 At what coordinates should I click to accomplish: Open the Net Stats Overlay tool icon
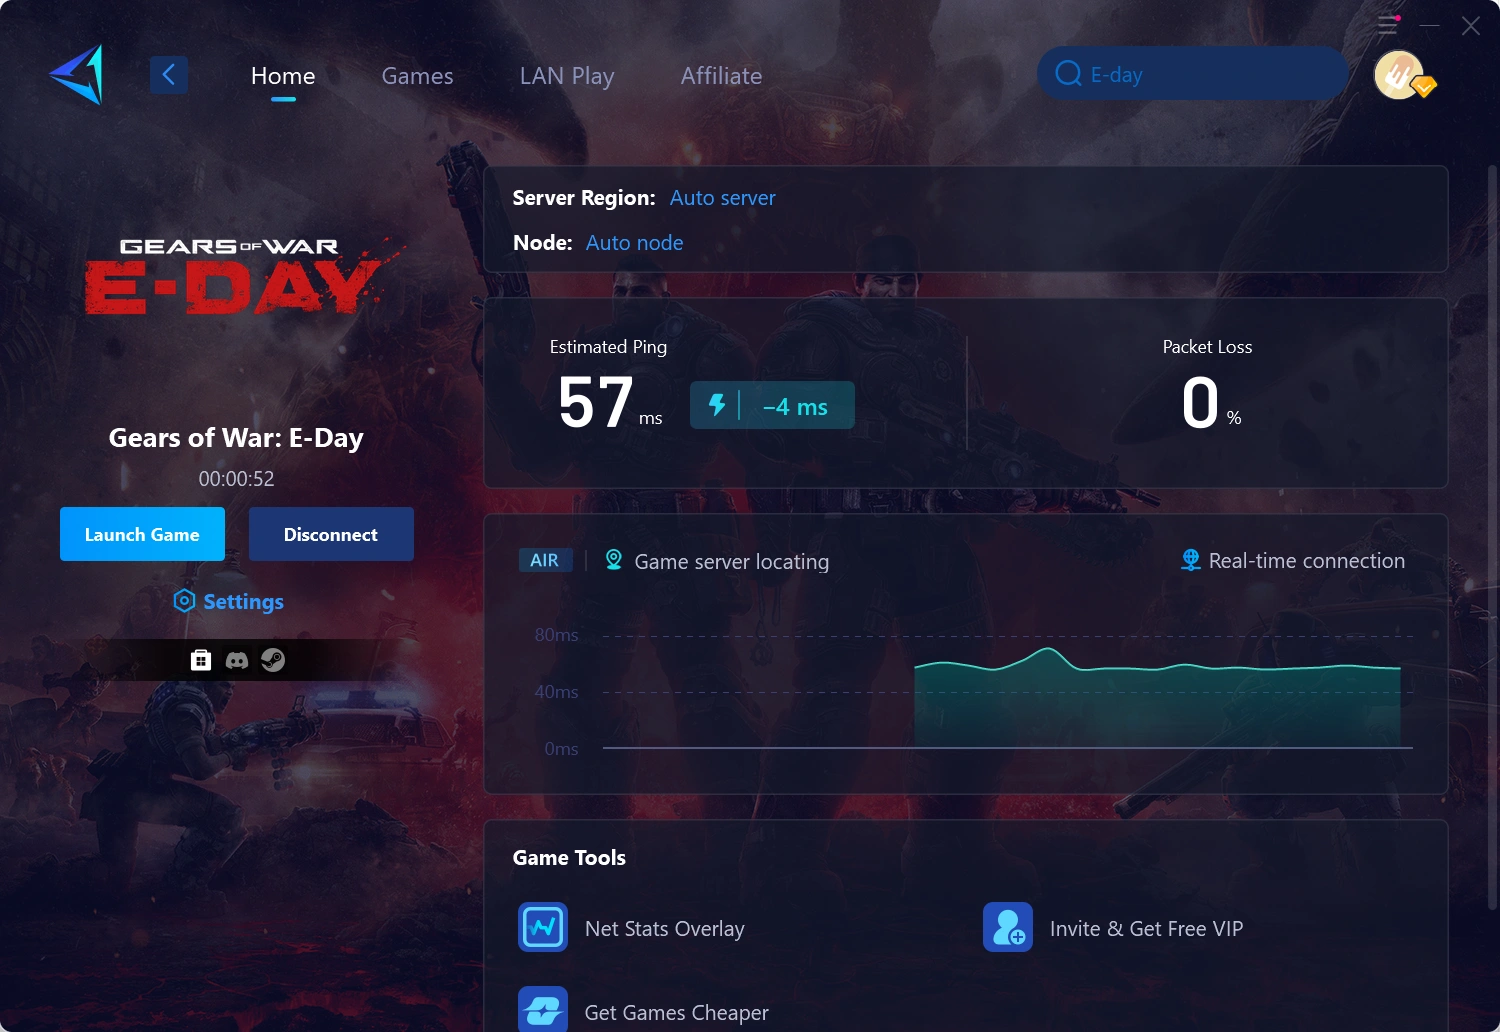pyautogui.click(x=543, y=927)
